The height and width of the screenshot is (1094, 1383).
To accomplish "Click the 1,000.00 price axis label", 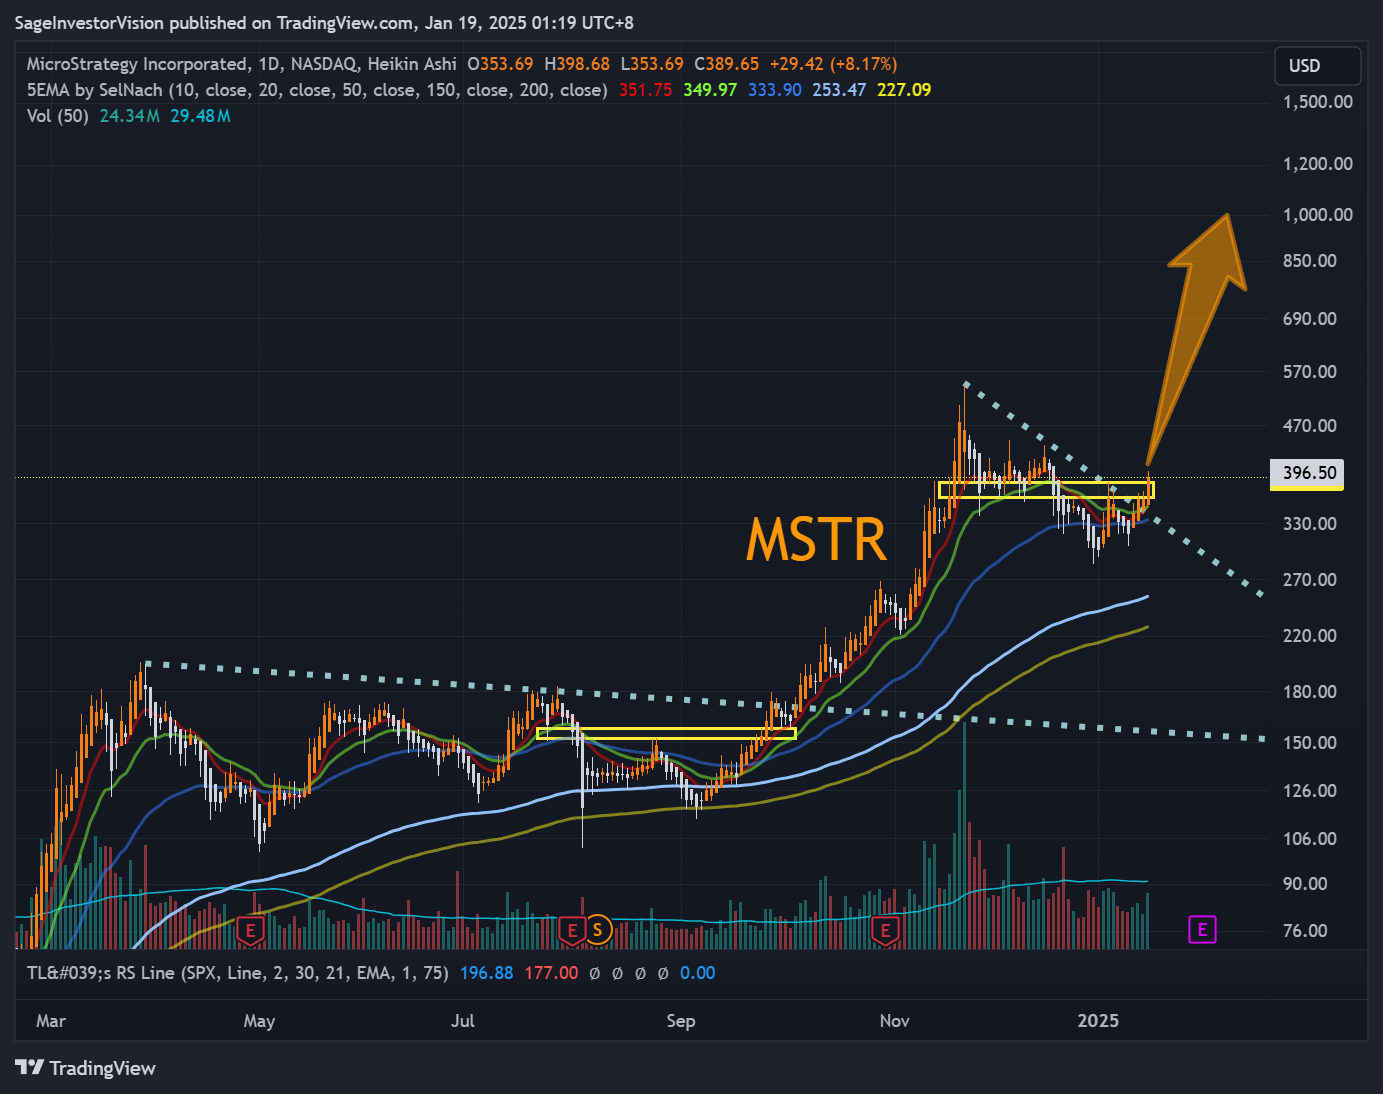I will (1318, 215).
